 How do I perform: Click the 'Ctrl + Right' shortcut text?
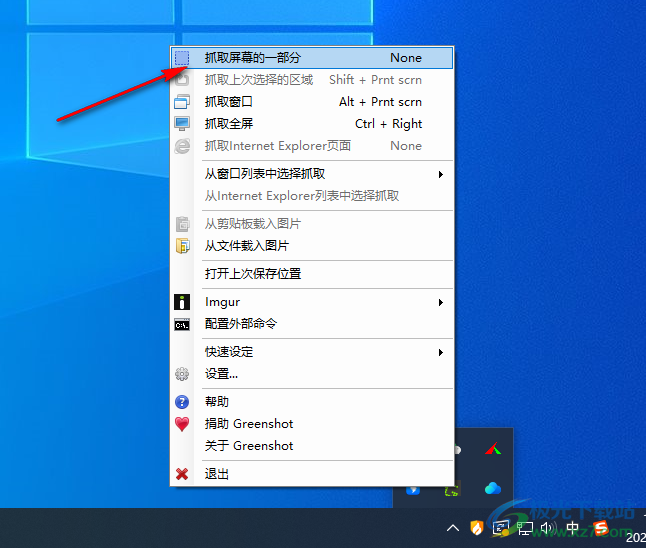coord(389,124)
